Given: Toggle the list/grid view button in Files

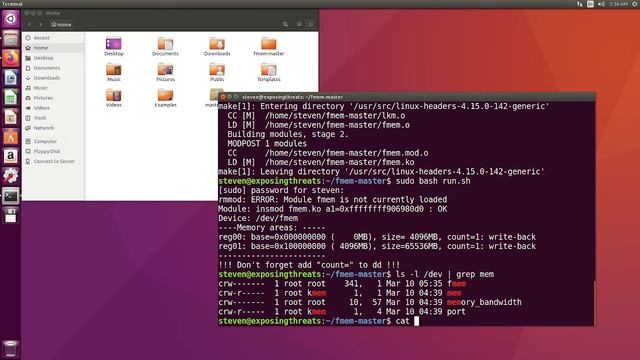Looking at the screenshot, I should pyautogui.click(x=299, y=24).
